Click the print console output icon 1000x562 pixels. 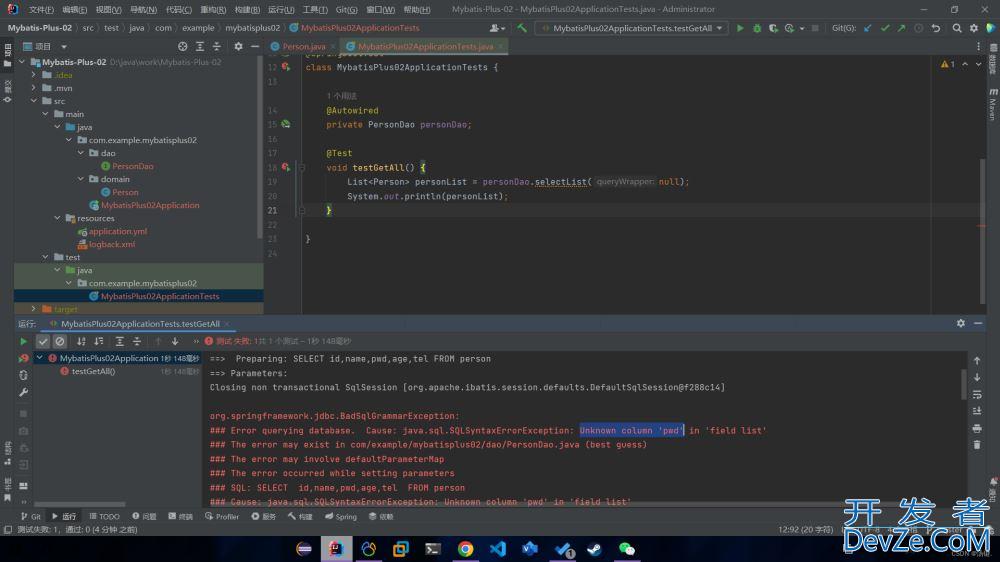(977, 428)
